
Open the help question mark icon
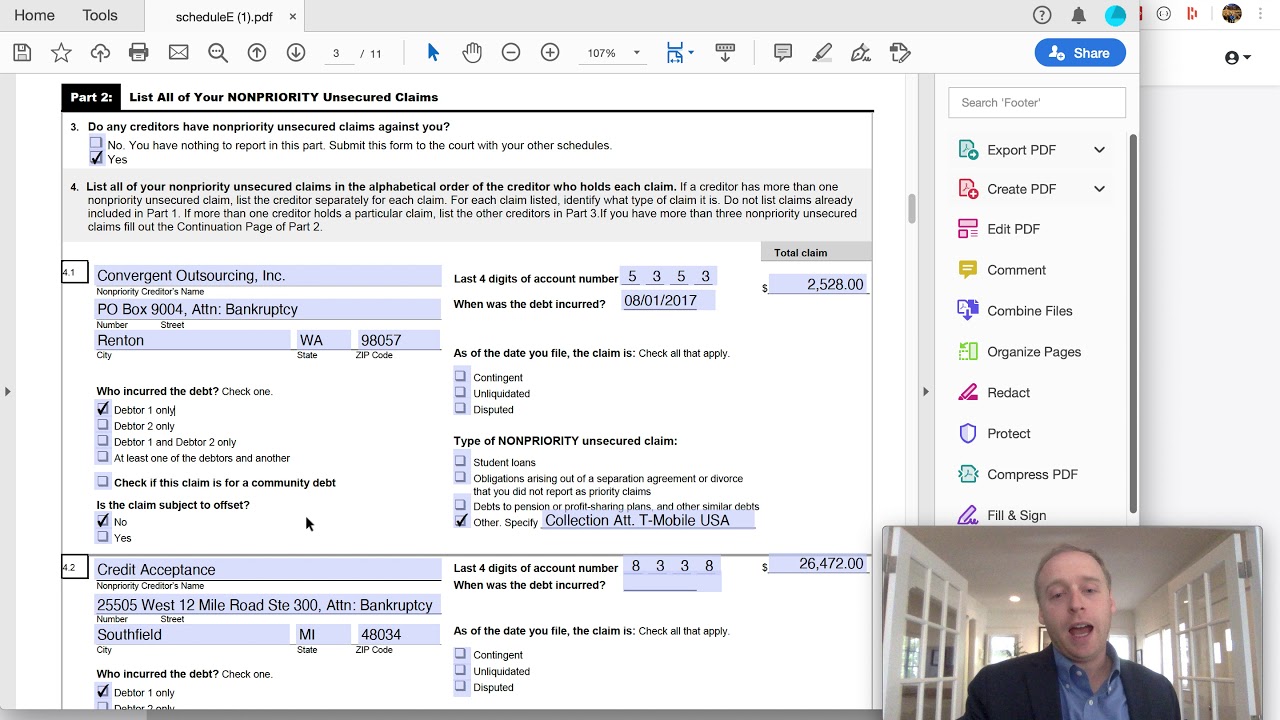[1042, 15]
